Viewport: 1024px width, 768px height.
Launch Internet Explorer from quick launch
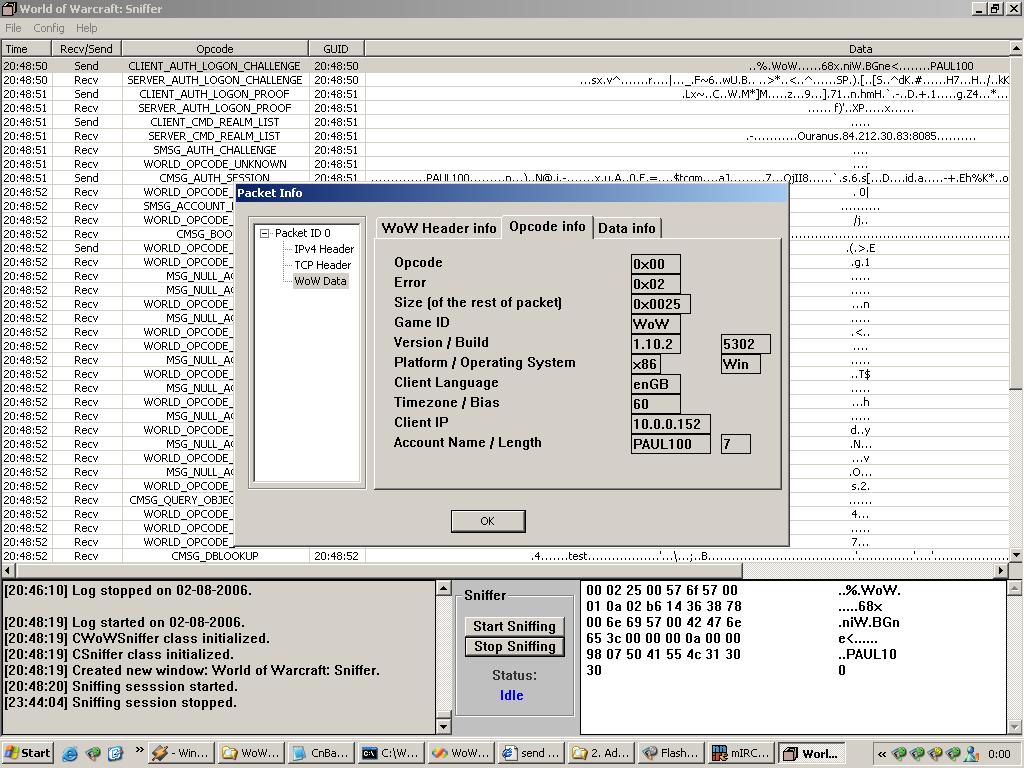pyautogui.click(x=69, y=754)
